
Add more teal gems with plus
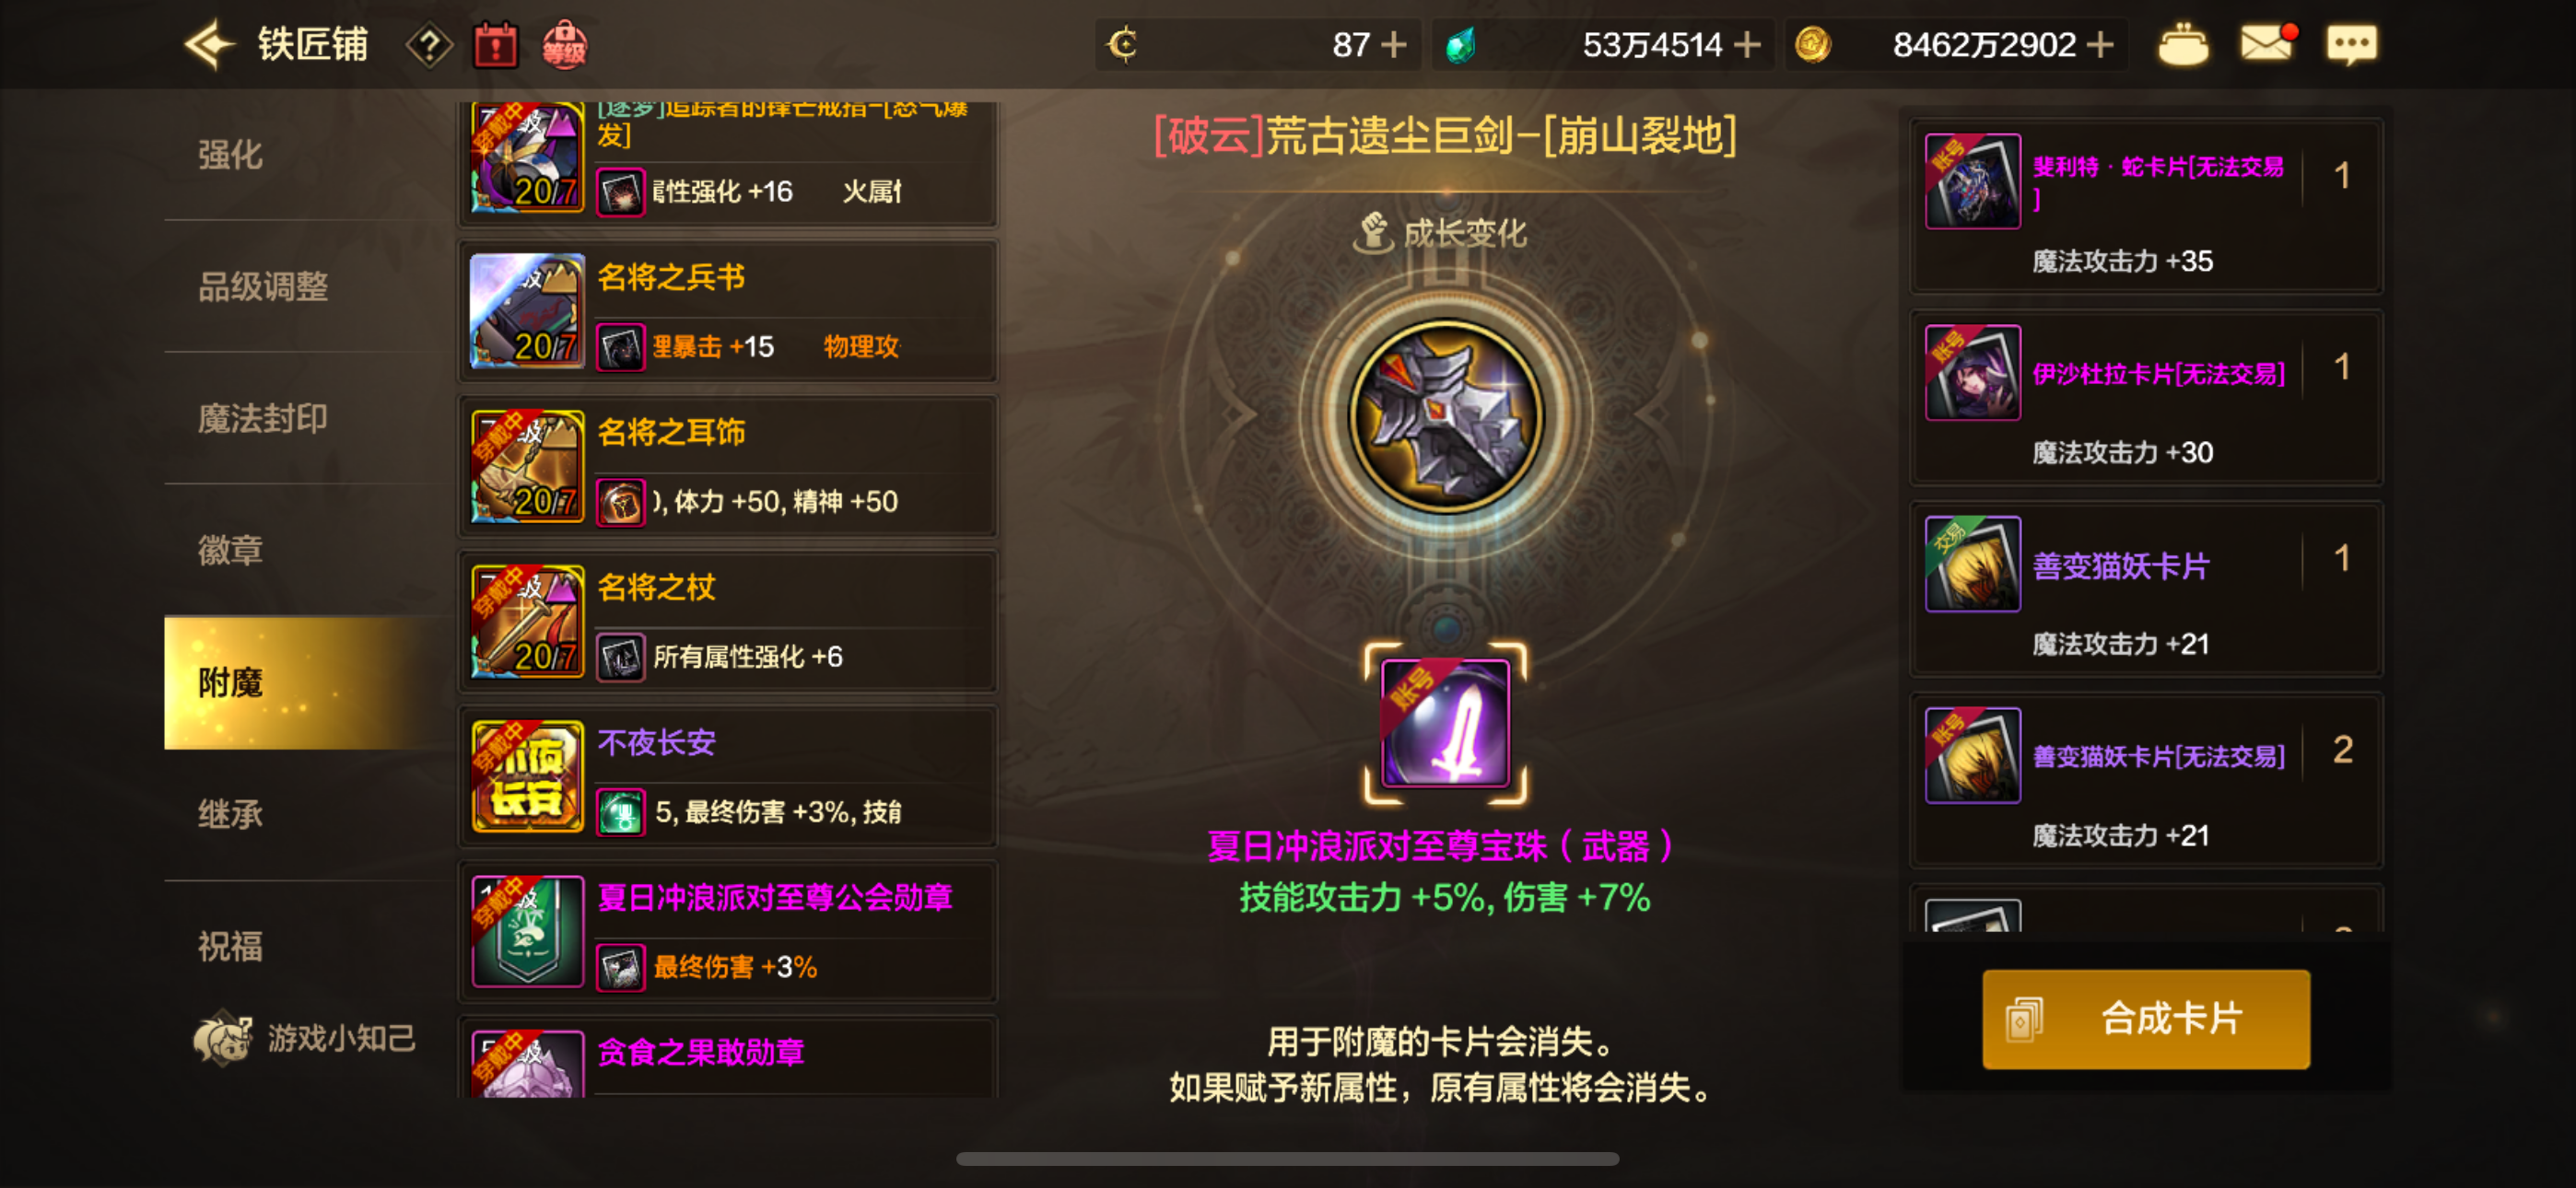1747,45
